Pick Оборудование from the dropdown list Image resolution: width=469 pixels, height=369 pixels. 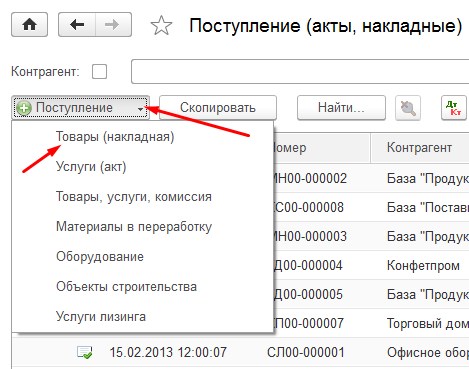tap(100, 257)
